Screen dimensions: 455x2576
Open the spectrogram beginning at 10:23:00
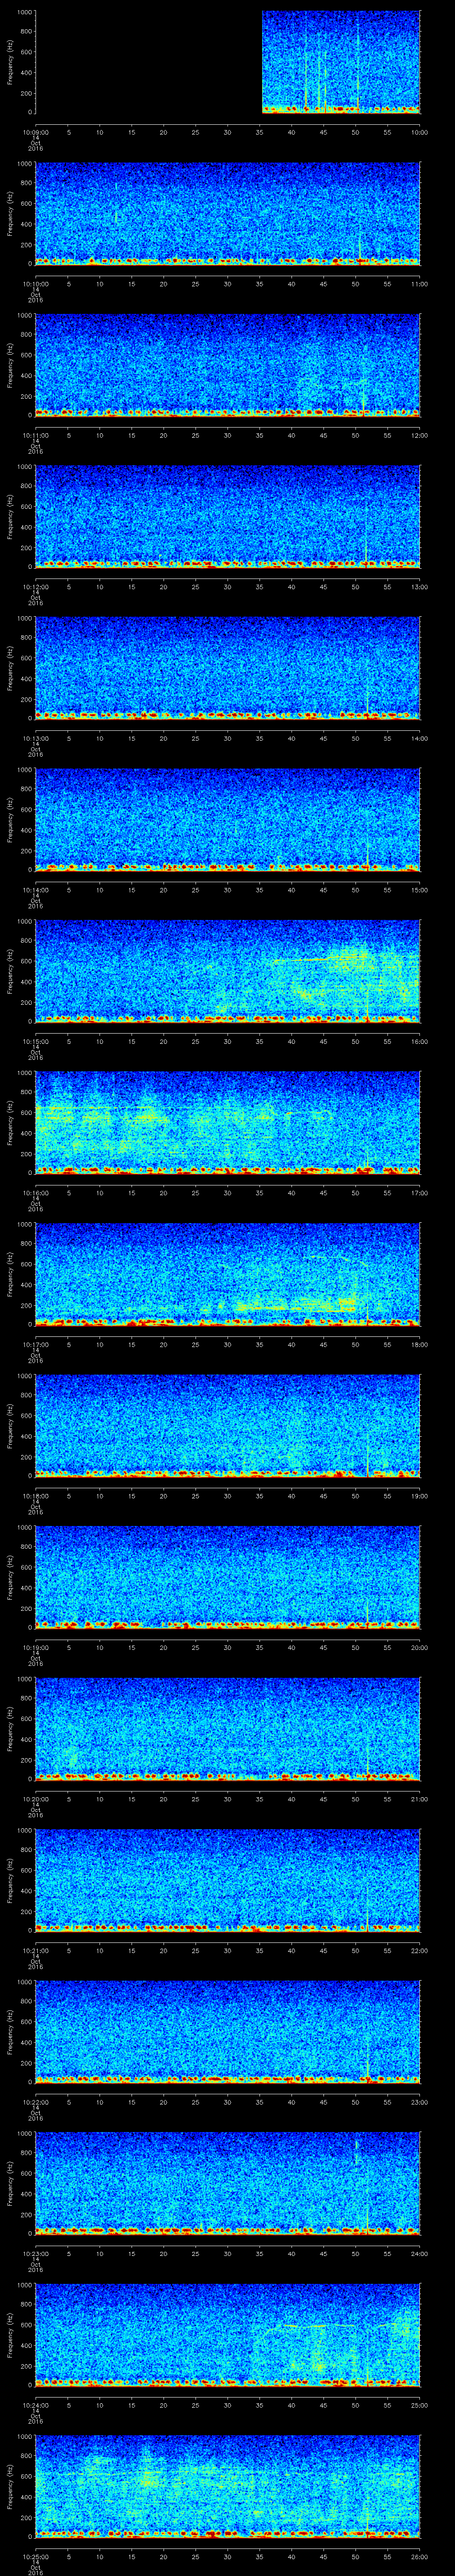point(227,2181)
